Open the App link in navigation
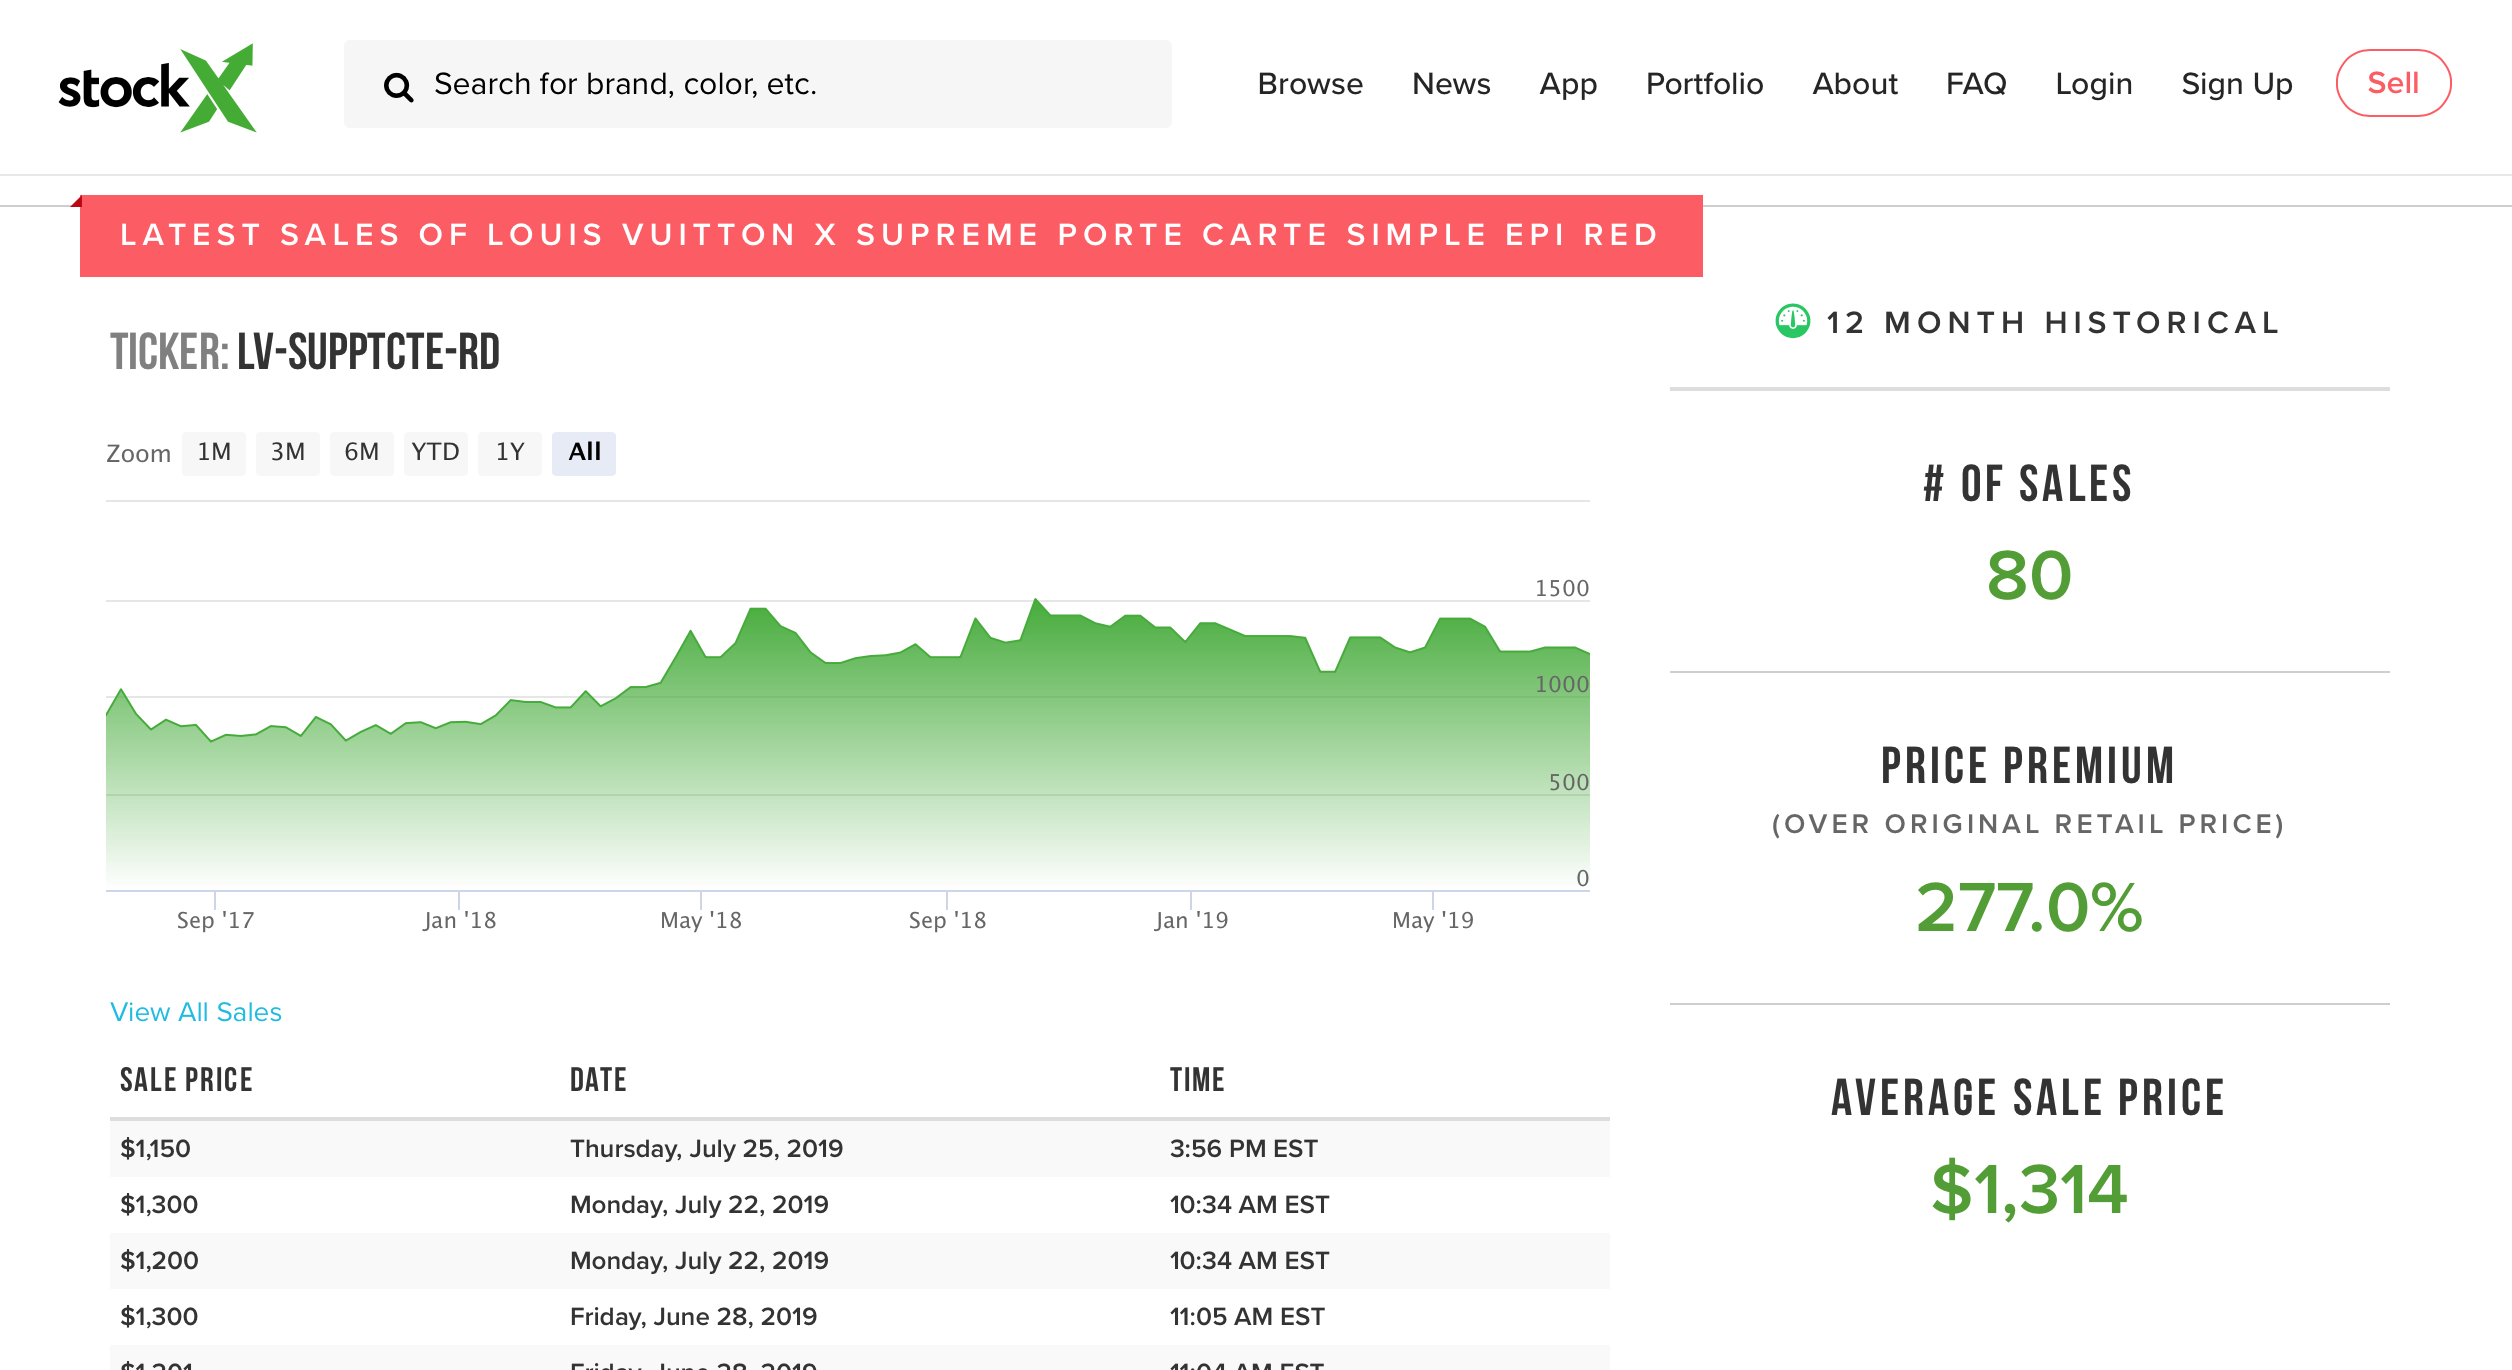 click(1567, 84)
